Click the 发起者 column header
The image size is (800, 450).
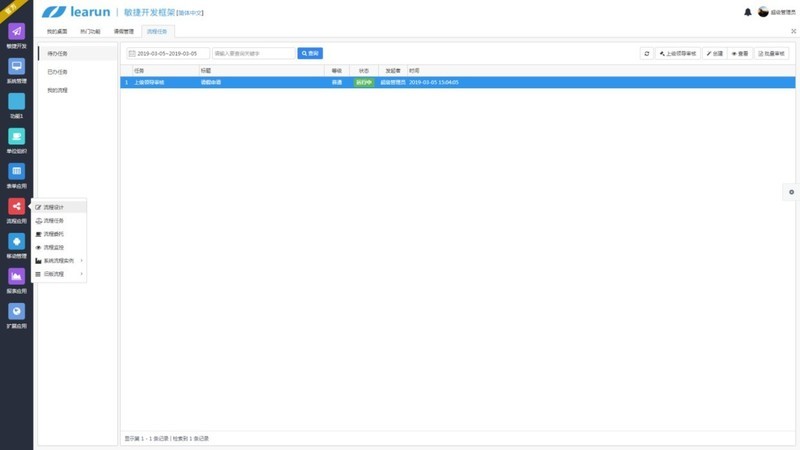tap(393, 70)
